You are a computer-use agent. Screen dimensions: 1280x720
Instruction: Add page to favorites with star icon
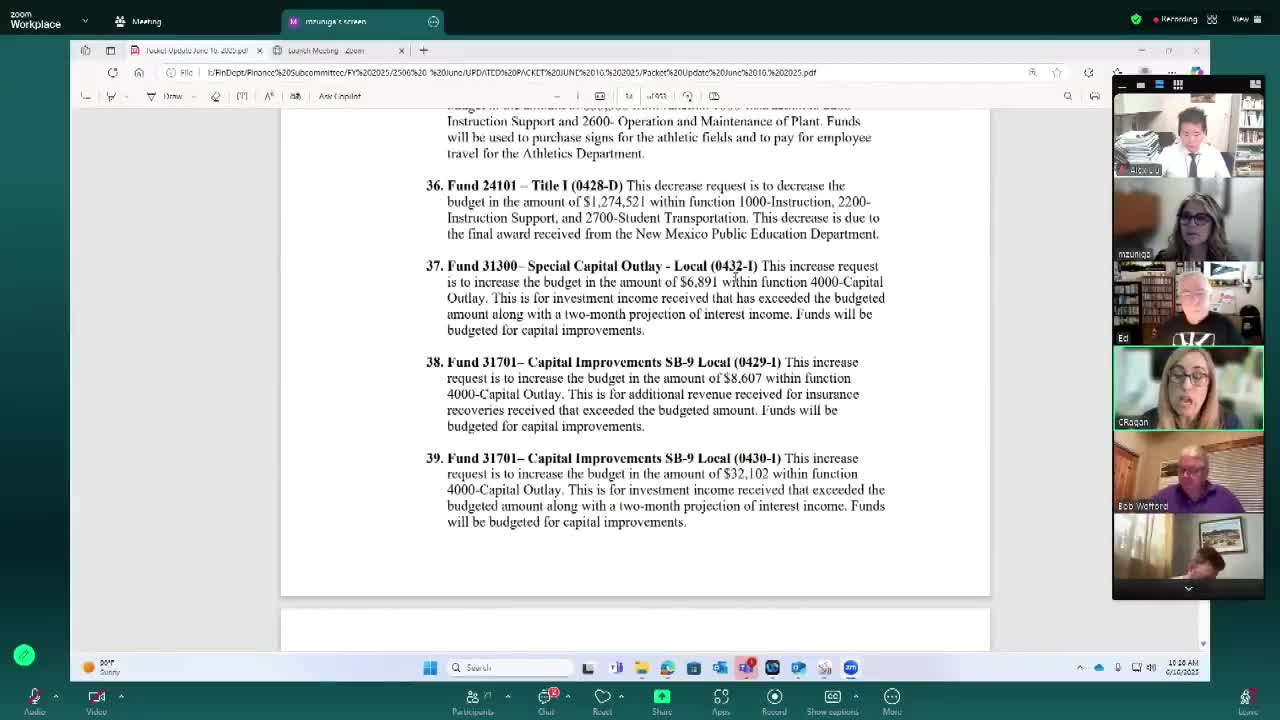[1057, 72]
